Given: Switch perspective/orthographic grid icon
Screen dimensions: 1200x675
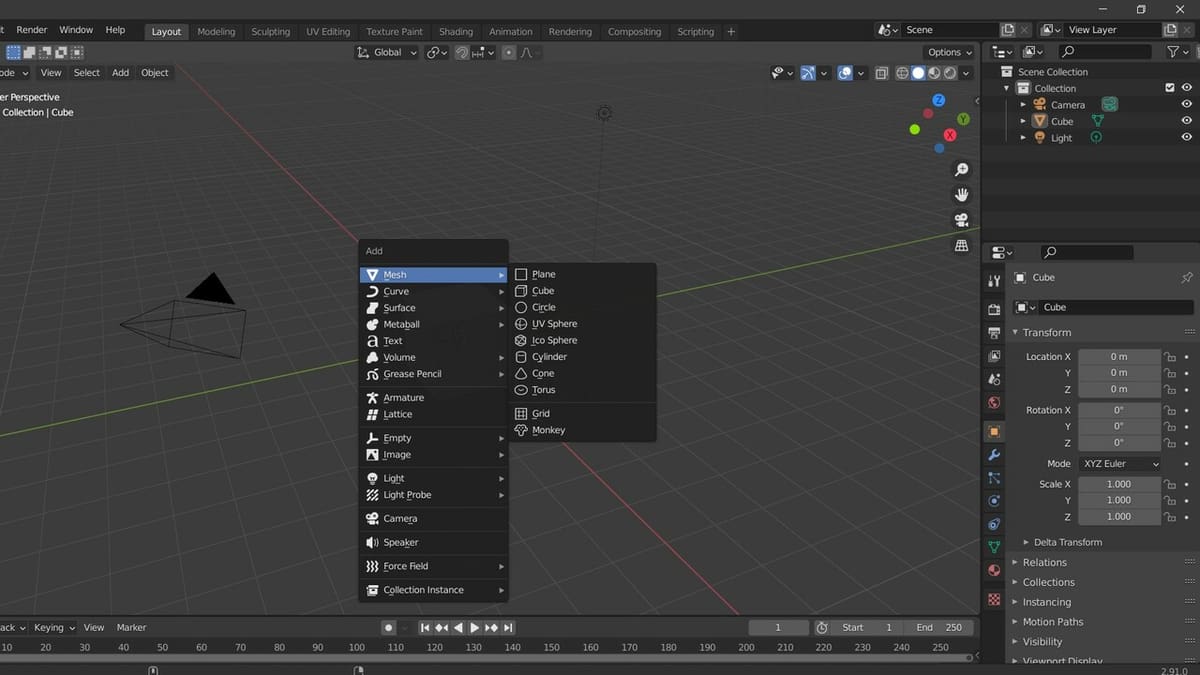Looking at the screenshot, I should 962,245.
